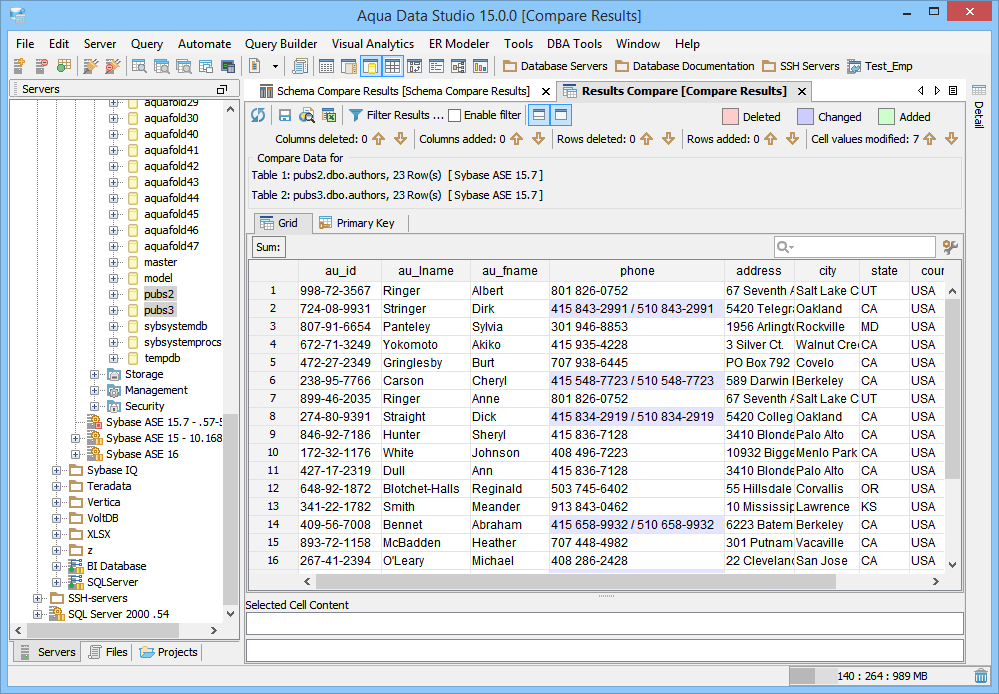Click the script scroll icon in toolbar
Image resolution: width=999 pixels, height=694 pixels.
(x=299, y=66)
